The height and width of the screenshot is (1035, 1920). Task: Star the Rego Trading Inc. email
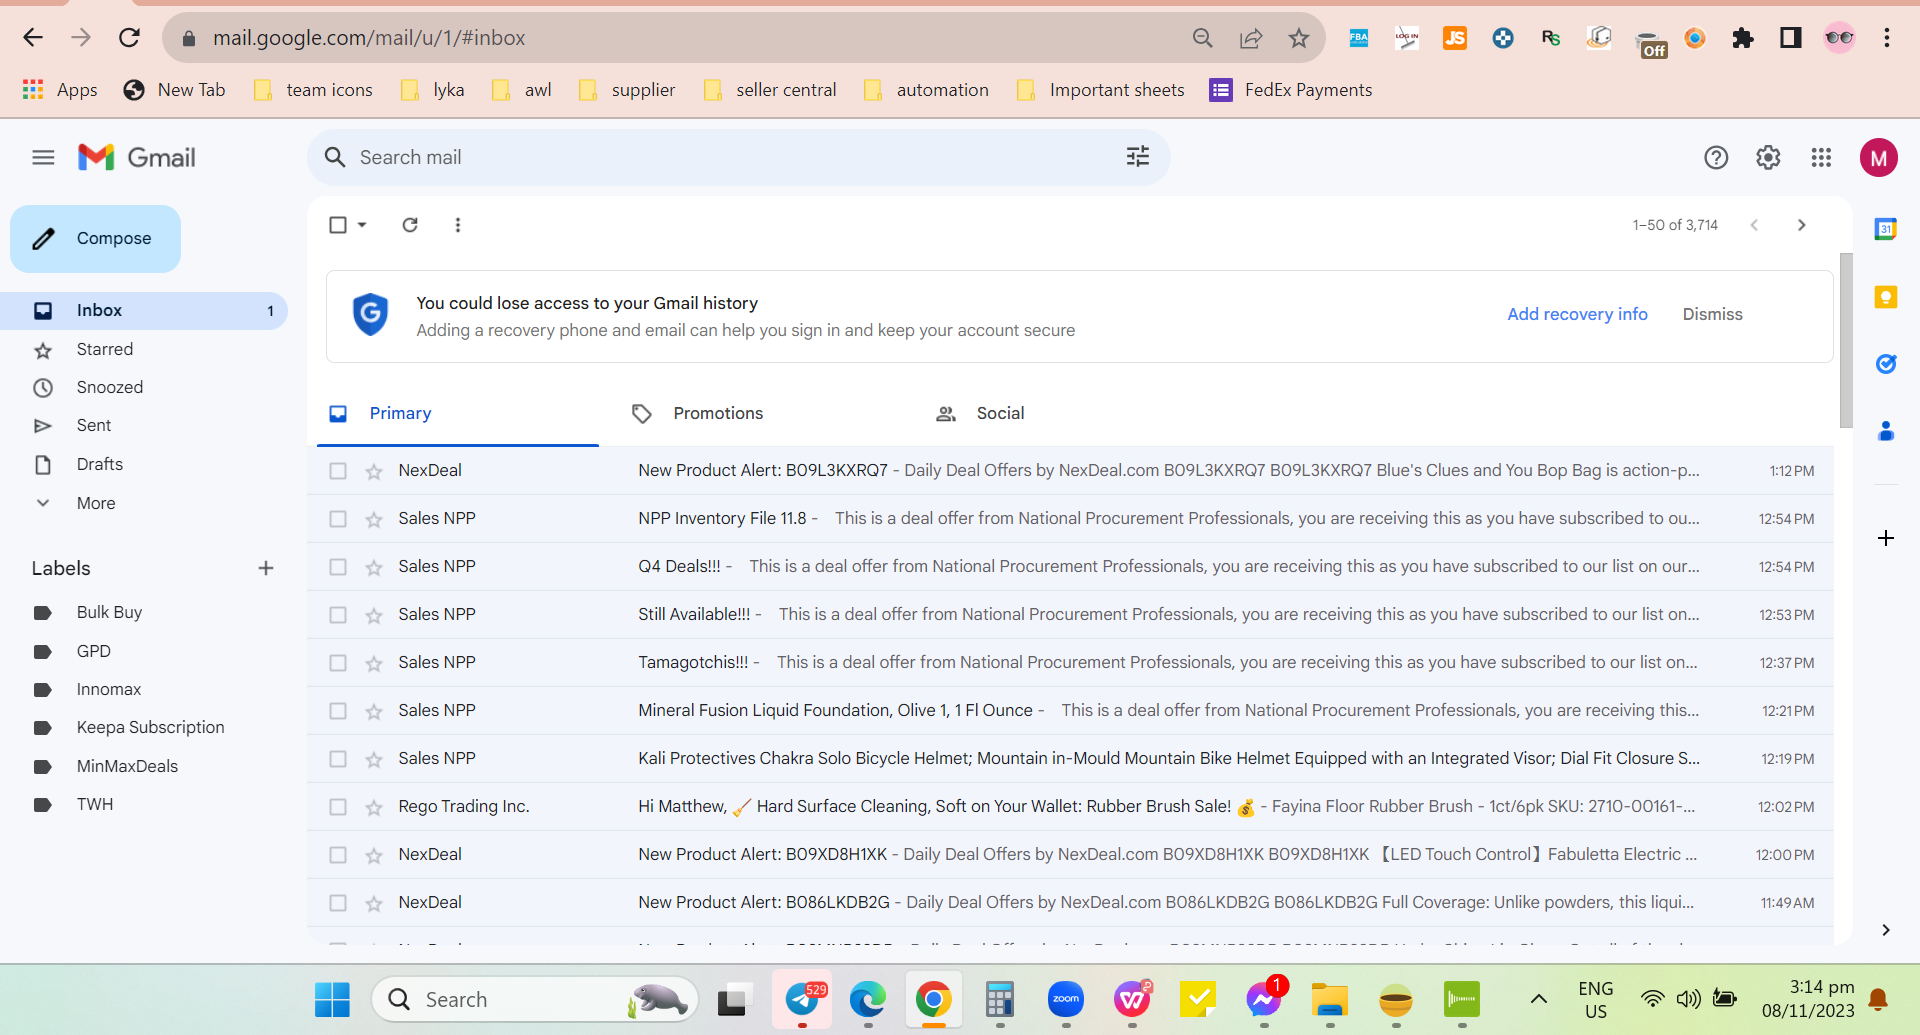click(x=374, y=807)
